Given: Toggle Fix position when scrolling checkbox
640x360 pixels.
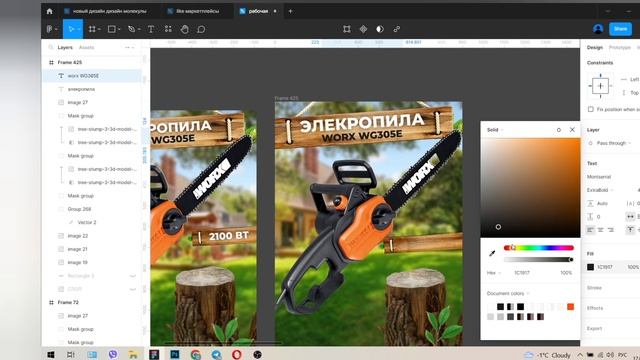Looking at the screenshot, I should point(591,109).
